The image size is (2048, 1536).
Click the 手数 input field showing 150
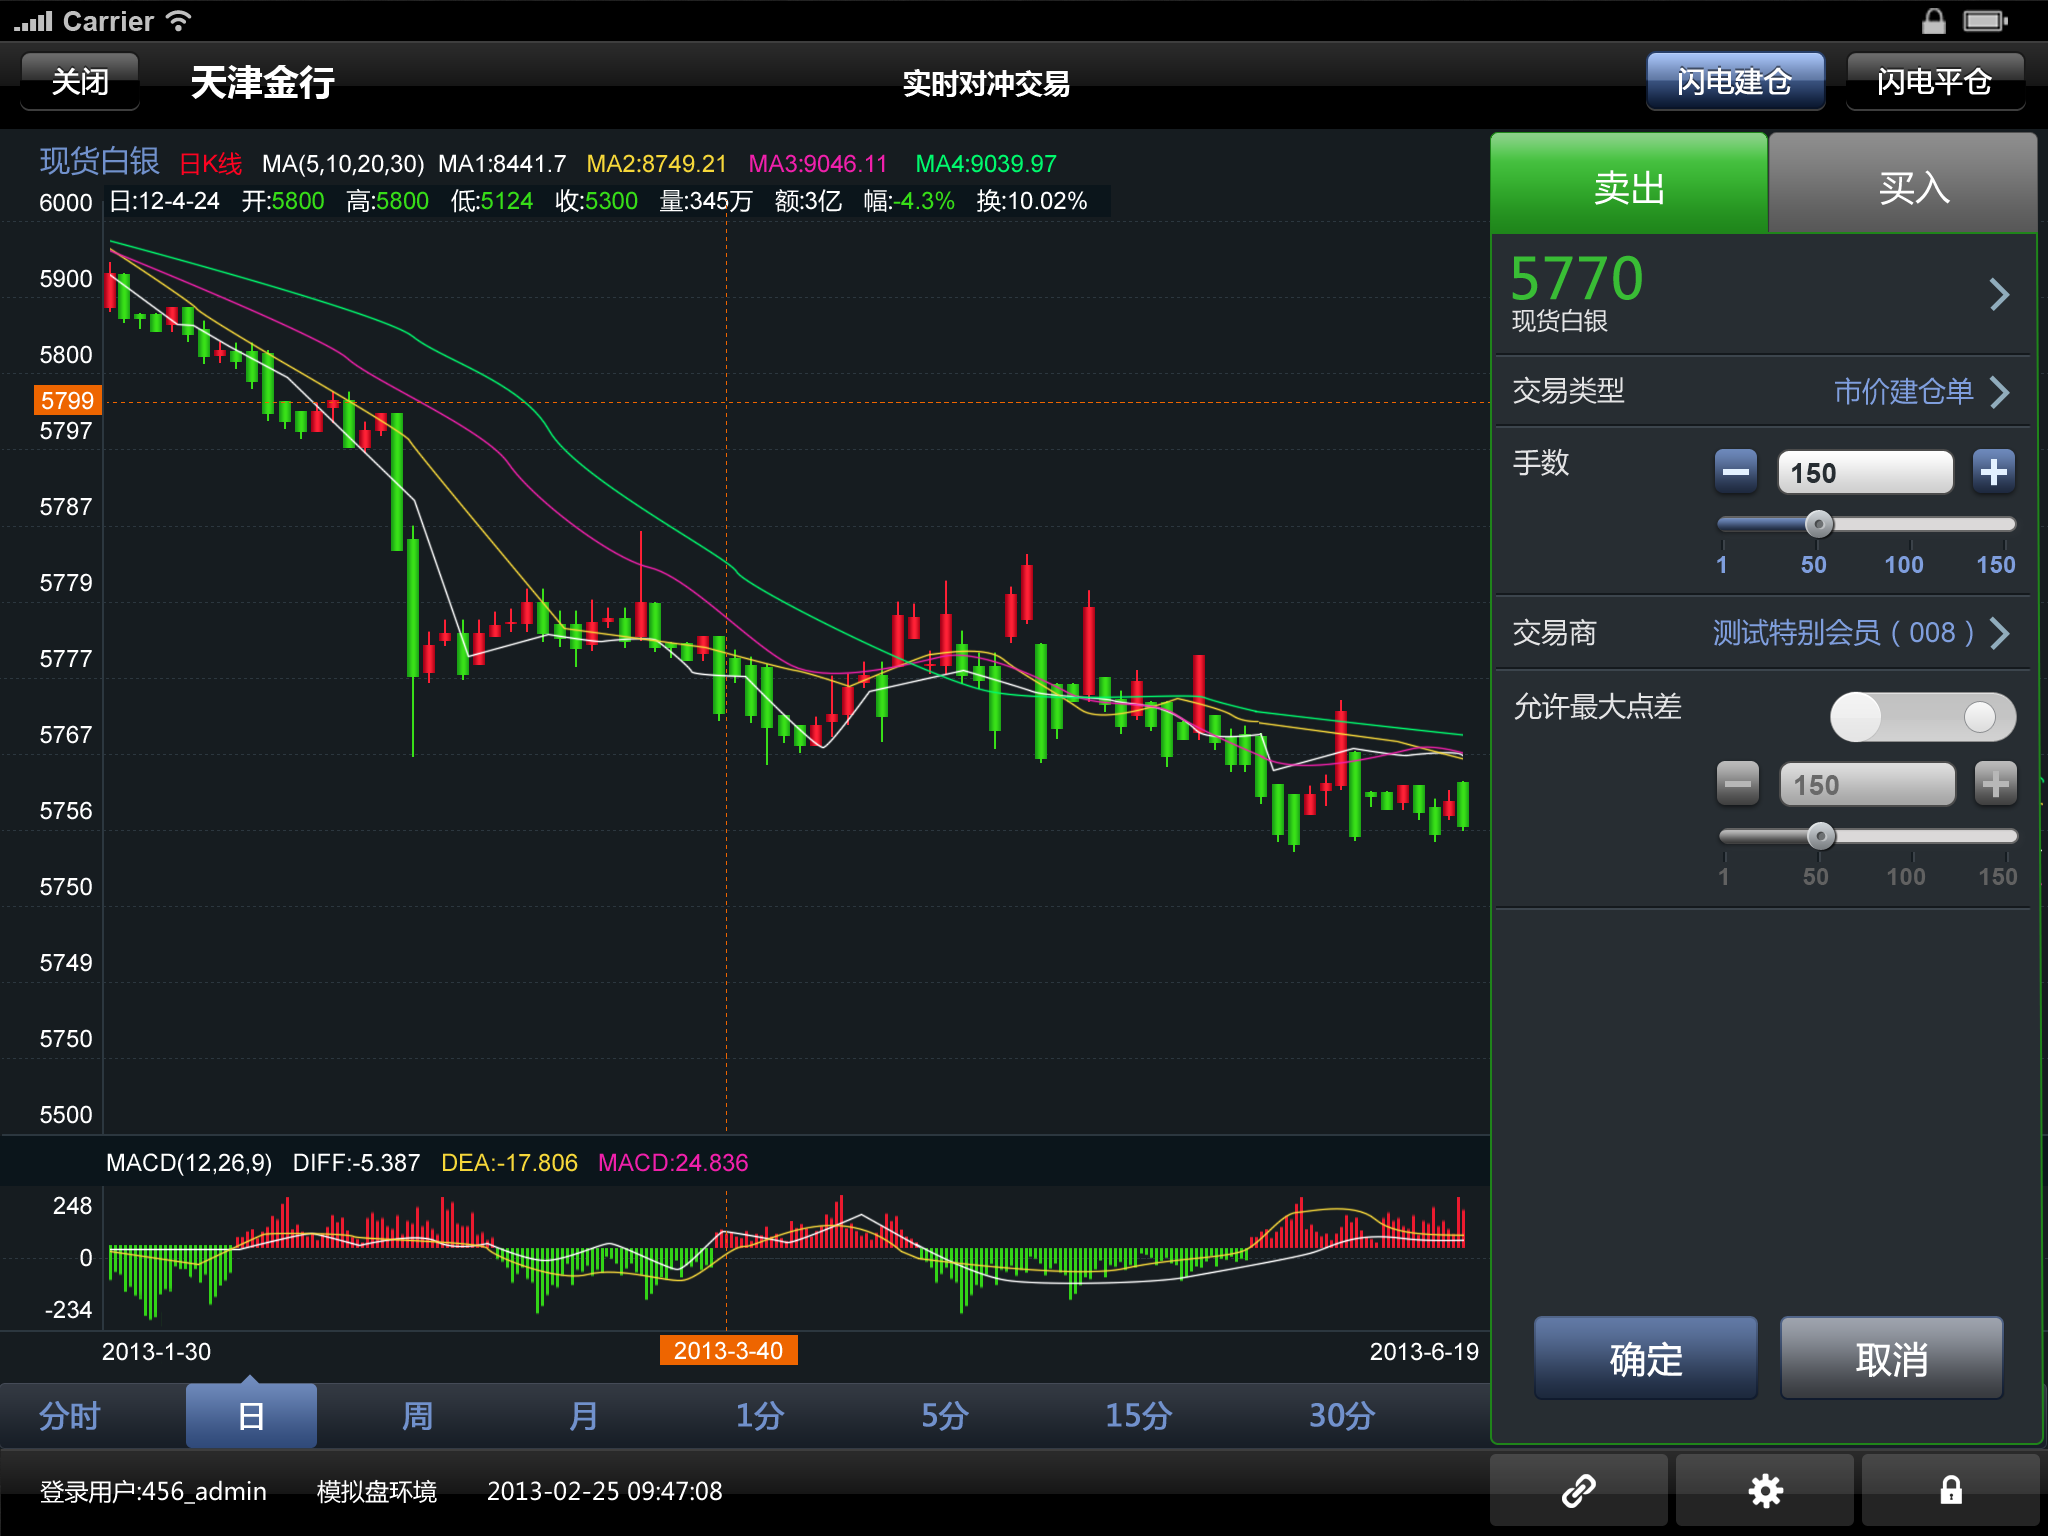pyautogui.click(x=1865, y=472)
